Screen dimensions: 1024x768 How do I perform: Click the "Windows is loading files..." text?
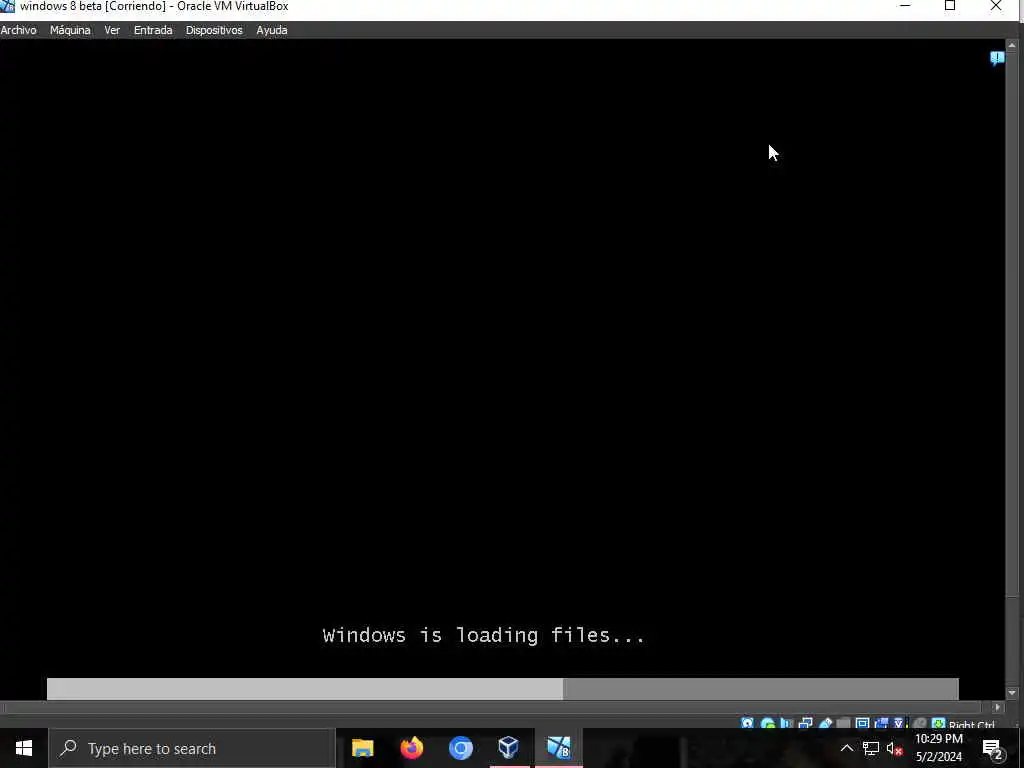tap(484, 635)
